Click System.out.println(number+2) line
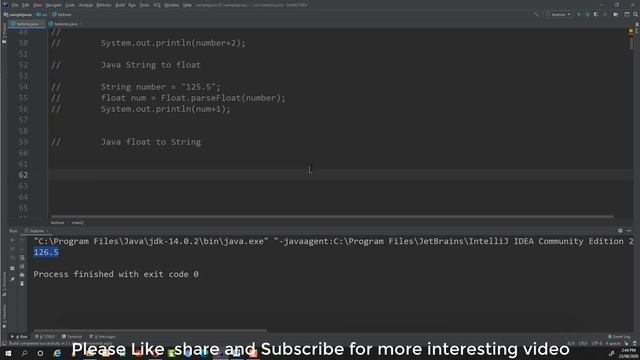The width and height of the screenshot is (640, 360). [x=173, y=43]
